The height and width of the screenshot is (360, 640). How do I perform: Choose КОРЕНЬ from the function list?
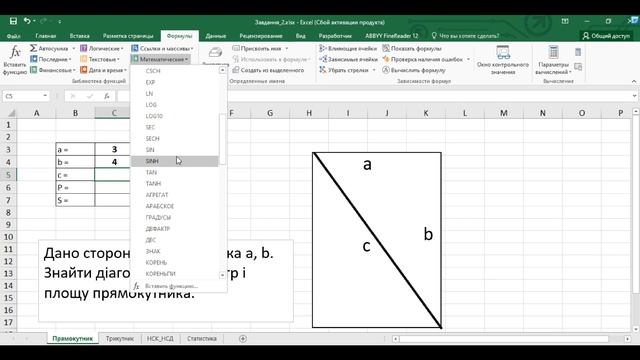coord(175,262)
